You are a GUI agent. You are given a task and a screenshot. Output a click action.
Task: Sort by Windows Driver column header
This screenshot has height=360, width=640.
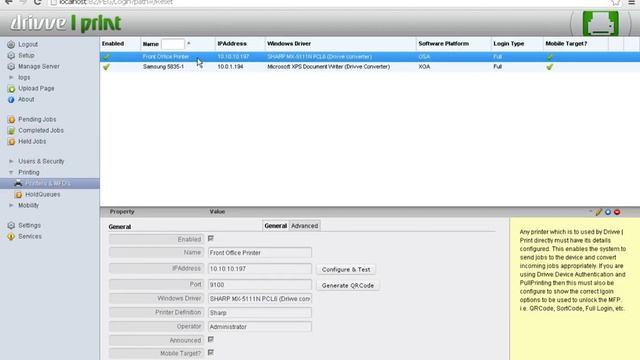click(x=289, y=44)
